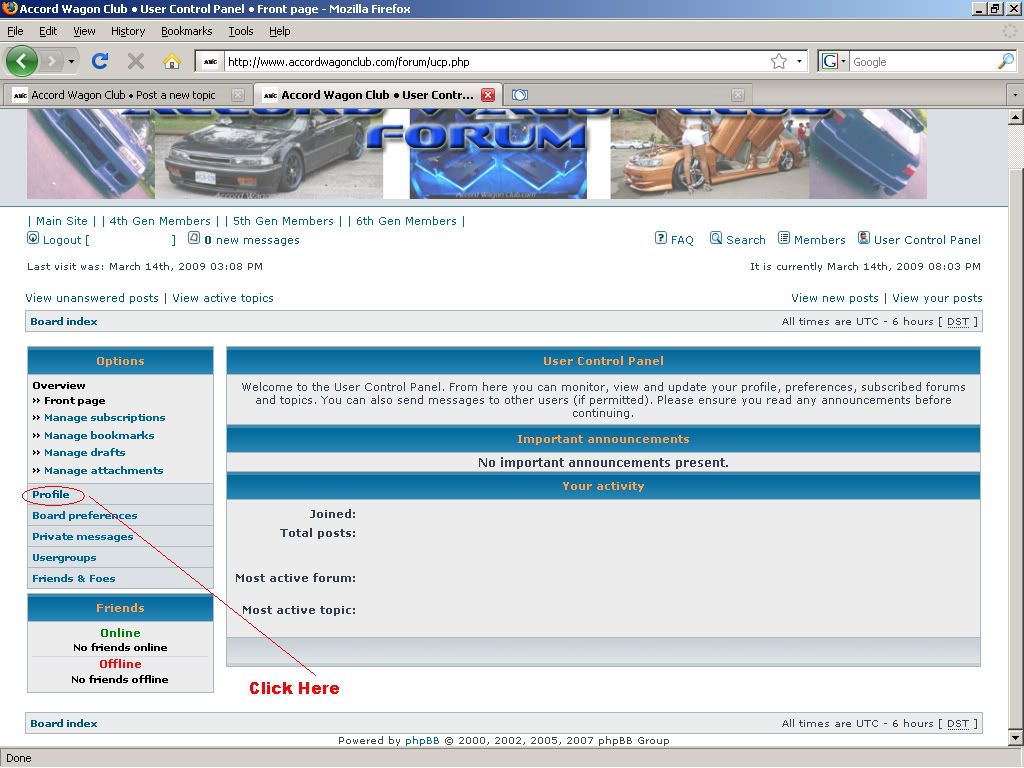The height and width of the screenshot is (768, 1024).
Task: Click the Logout icon
Action: (33, 238)
